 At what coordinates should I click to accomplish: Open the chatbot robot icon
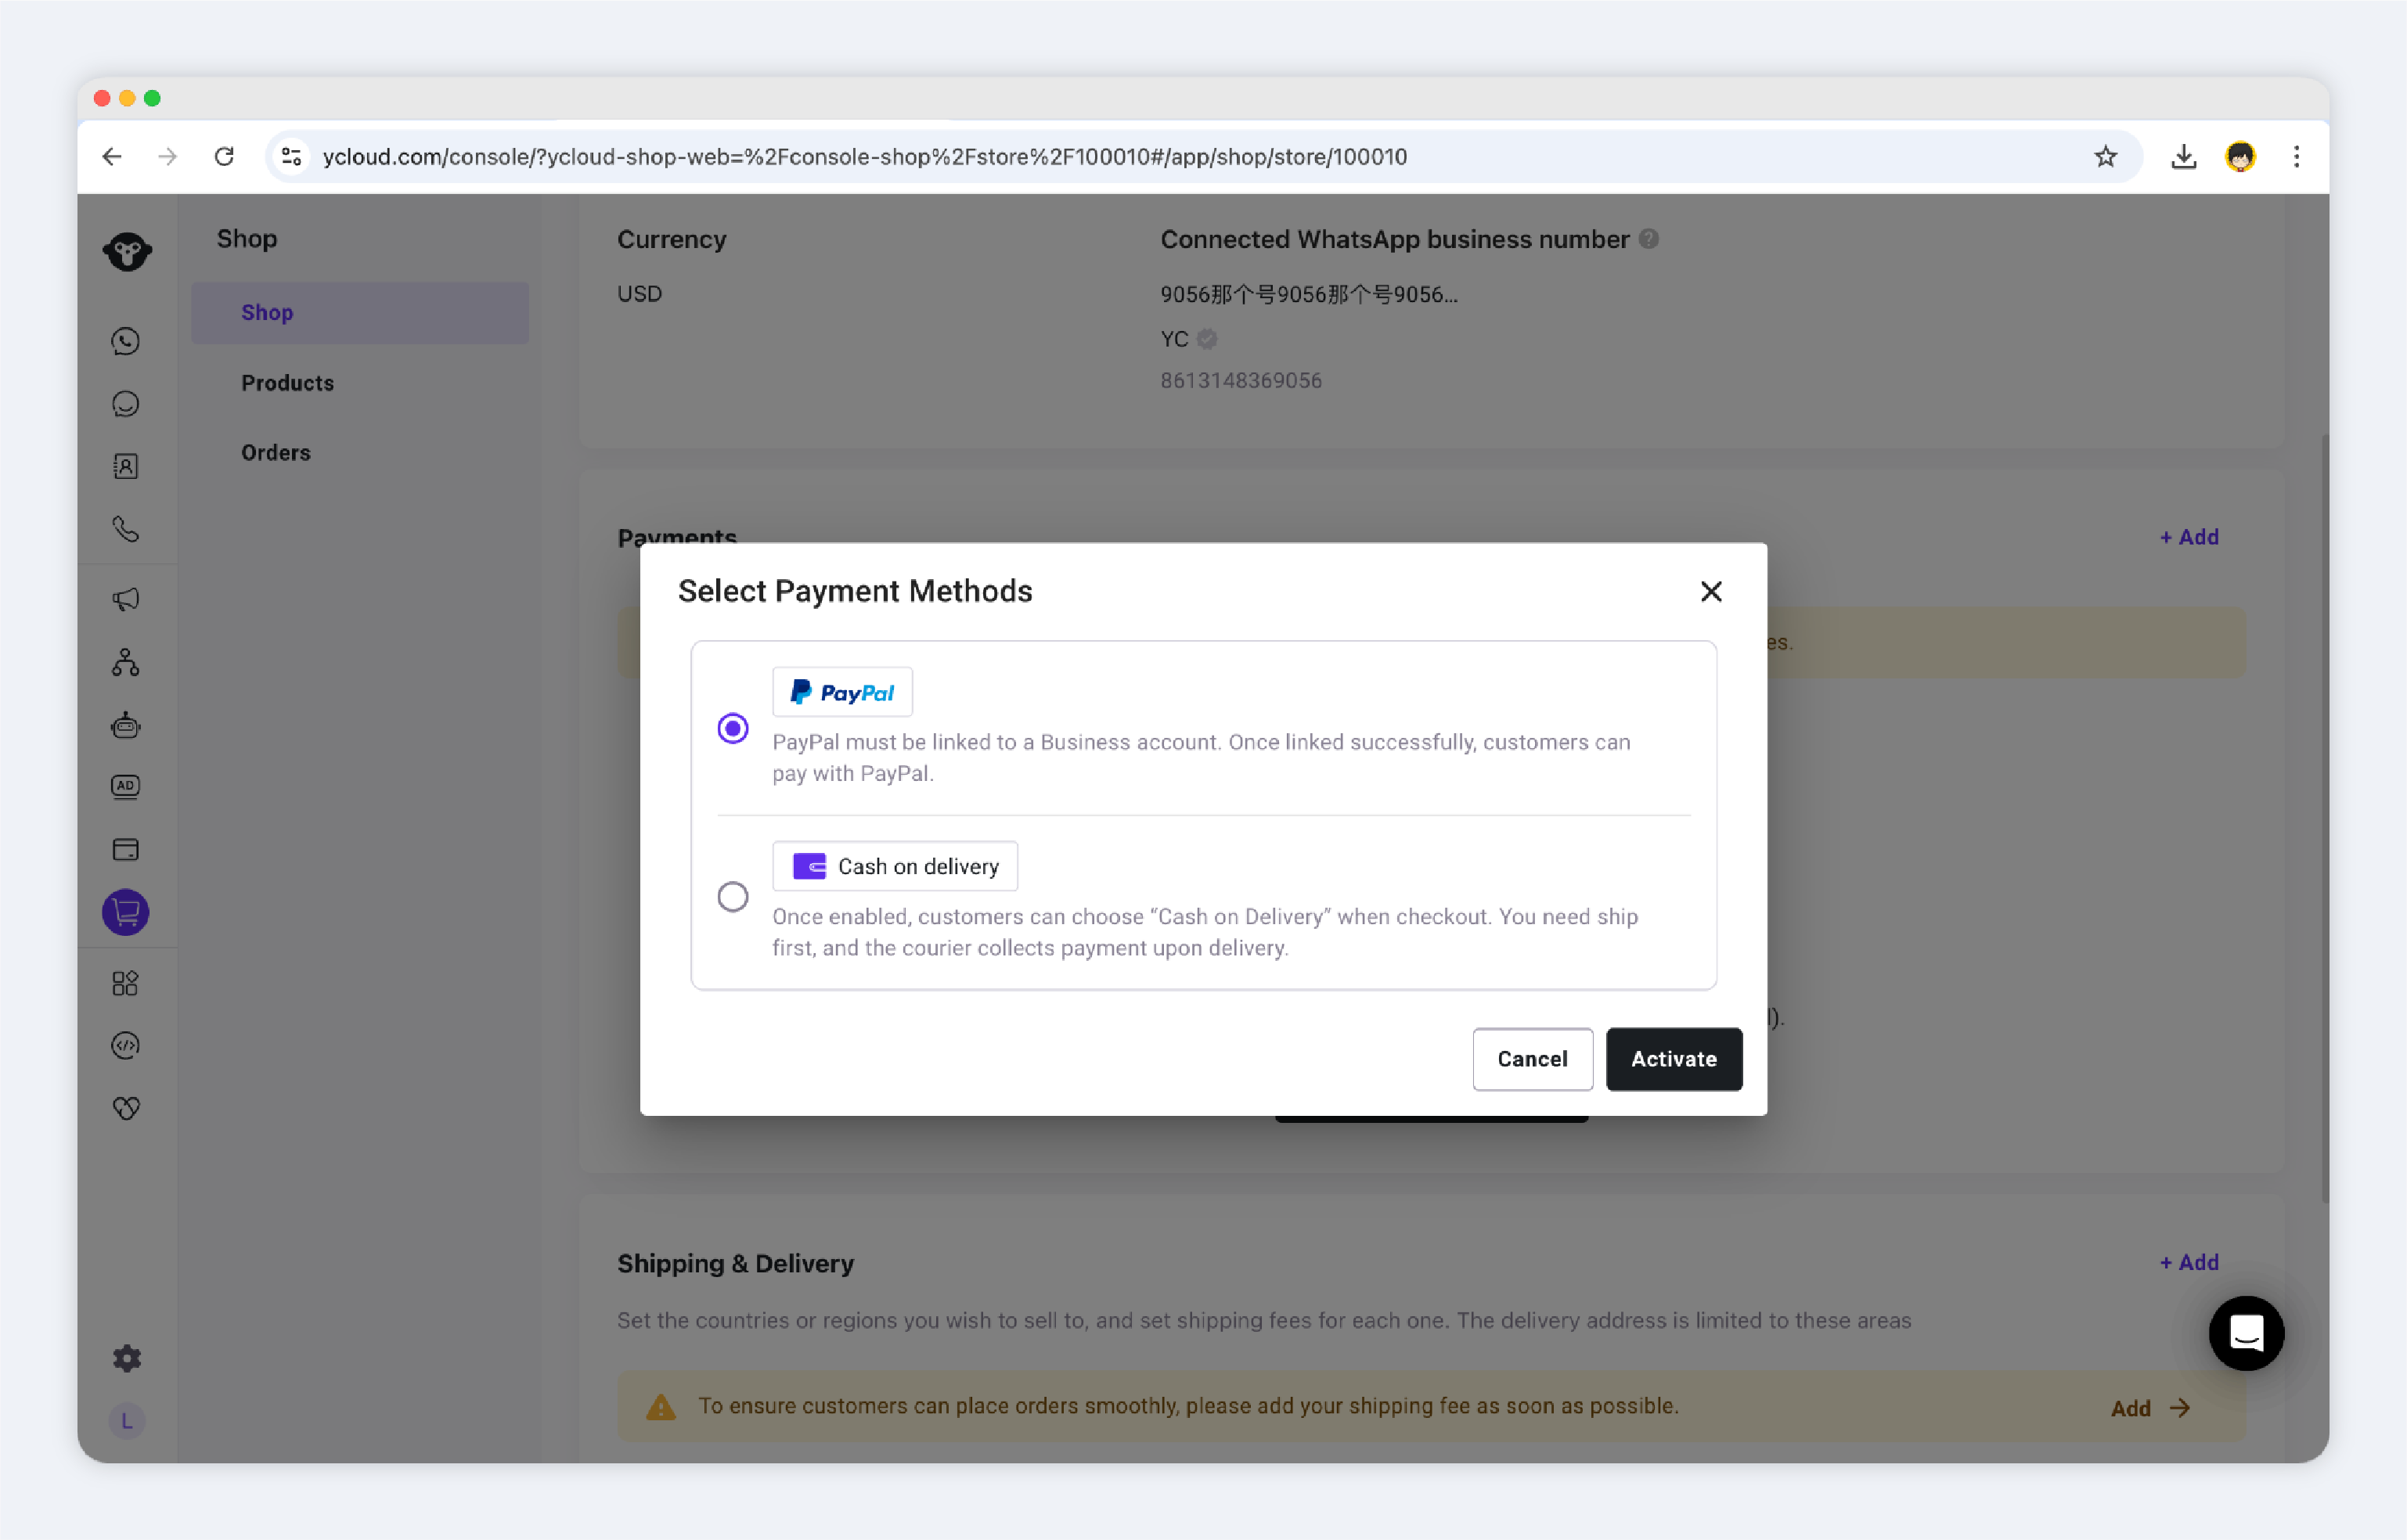coord(126,724)
